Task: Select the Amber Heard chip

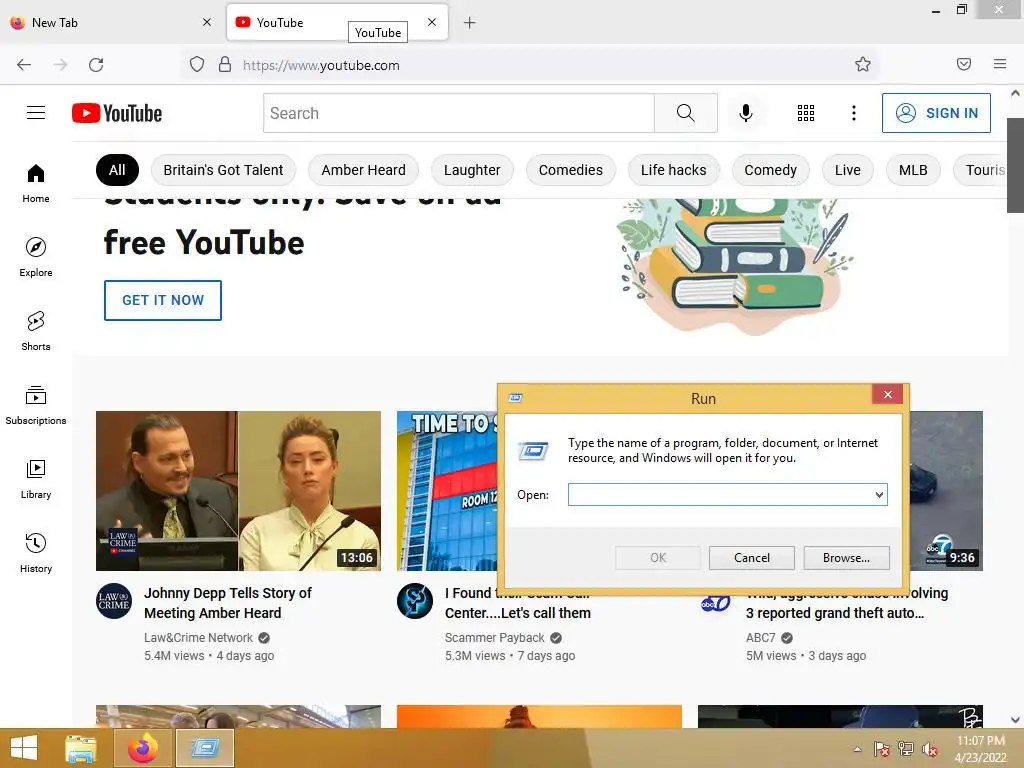Action: pyautogui.click(x=363, y=170)
